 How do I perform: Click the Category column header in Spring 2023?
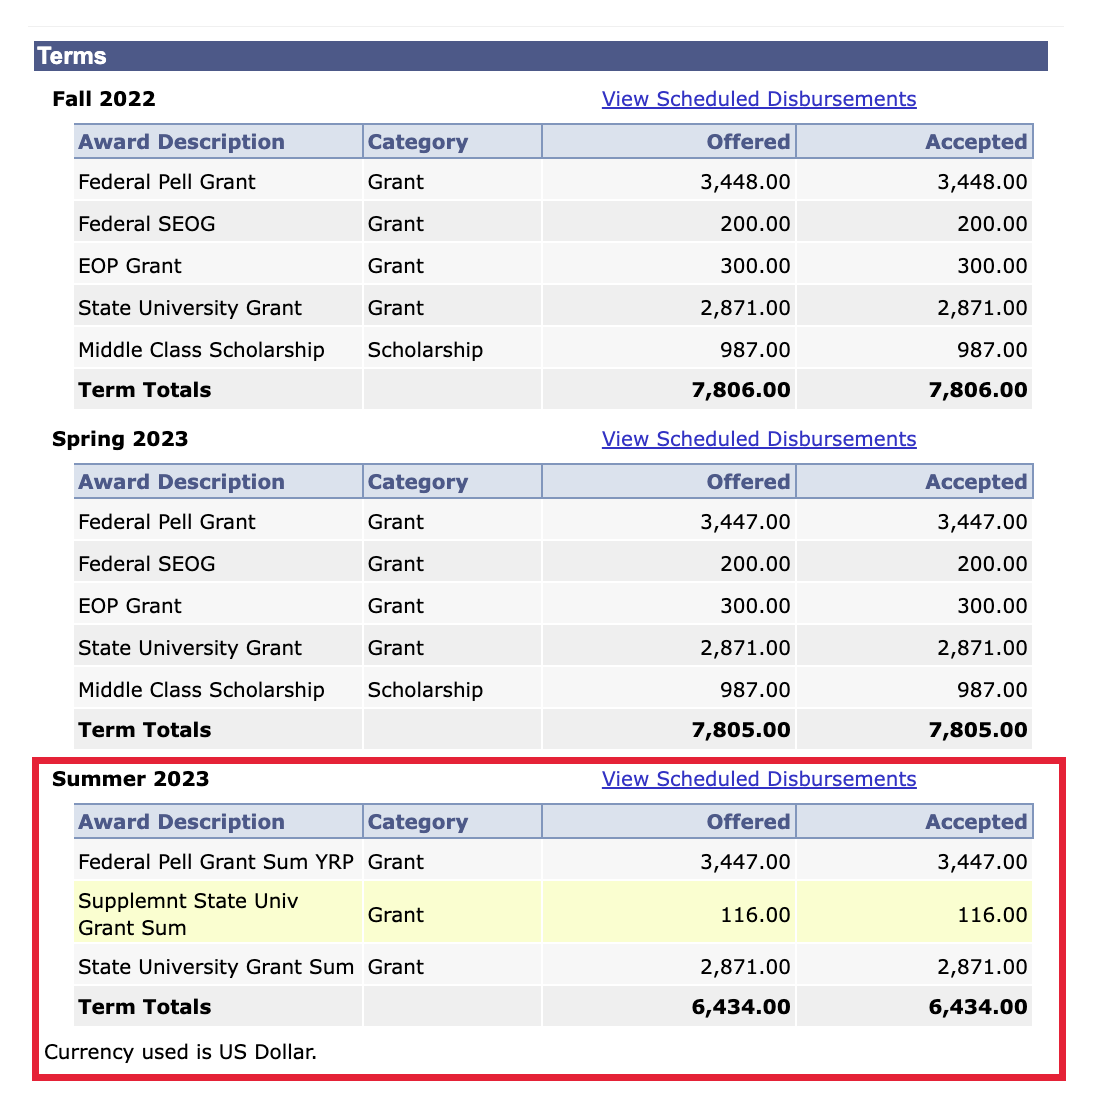[x=417, y=481]
